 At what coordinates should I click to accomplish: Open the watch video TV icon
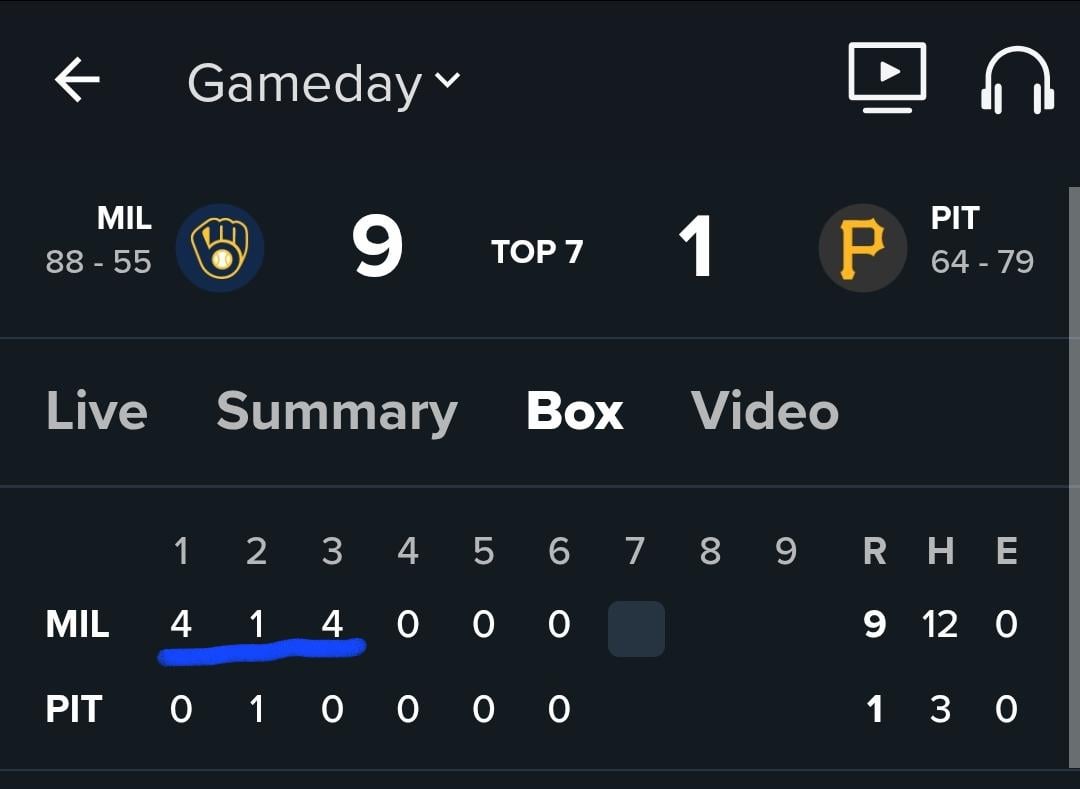click(x=887, y=76)
